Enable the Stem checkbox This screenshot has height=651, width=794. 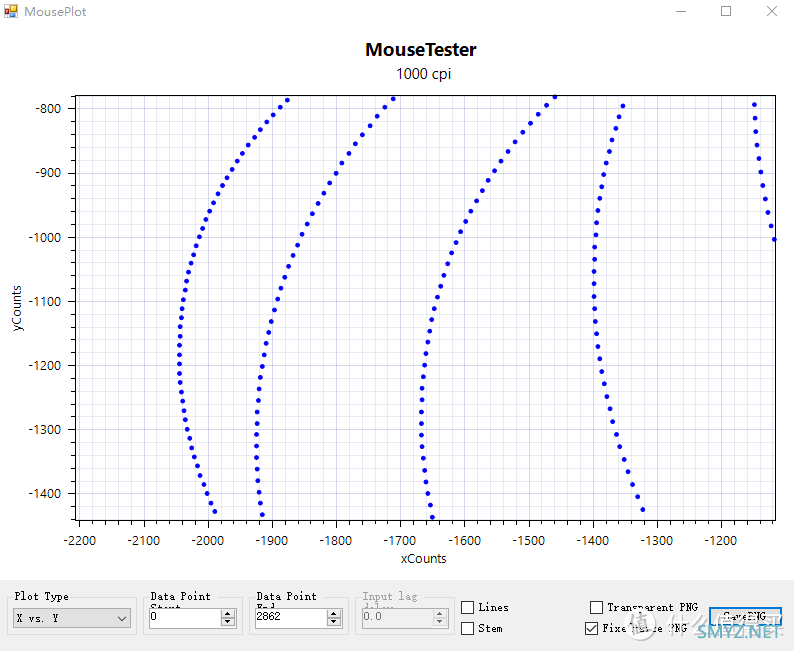[x=468, y=628]
